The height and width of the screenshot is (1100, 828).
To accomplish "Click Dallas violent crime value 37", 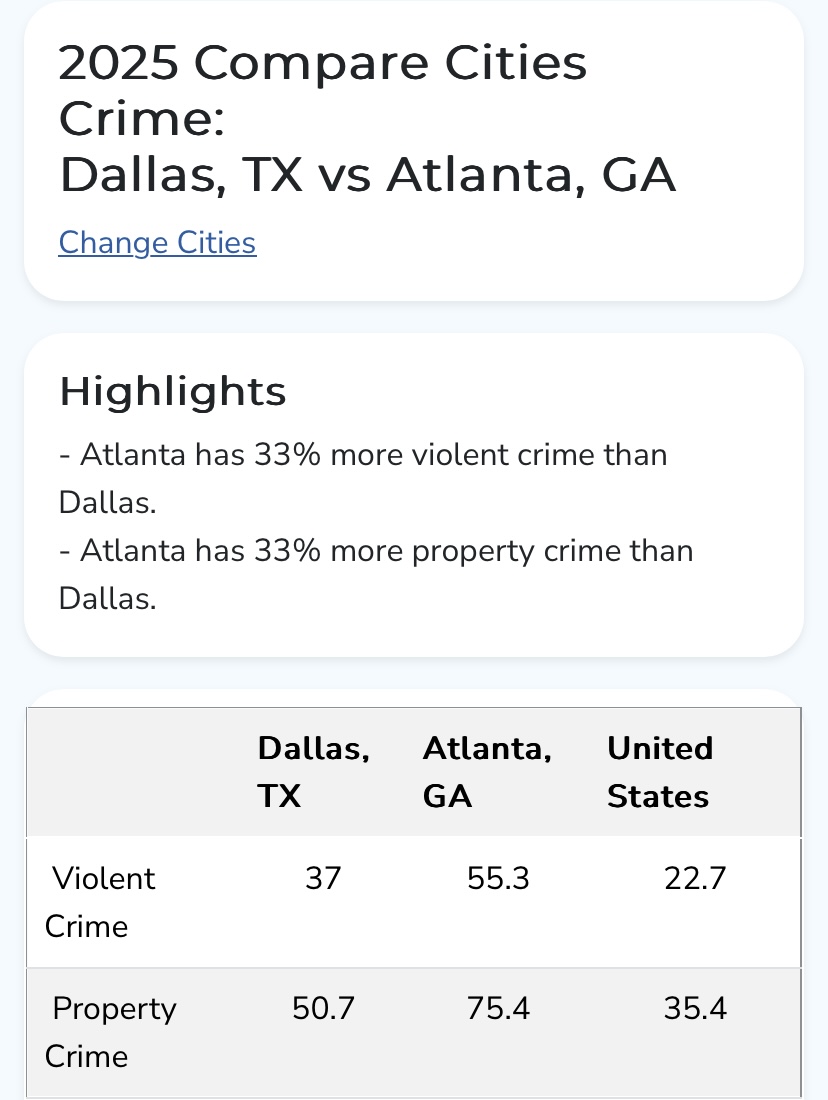I will tap(323, 878).
